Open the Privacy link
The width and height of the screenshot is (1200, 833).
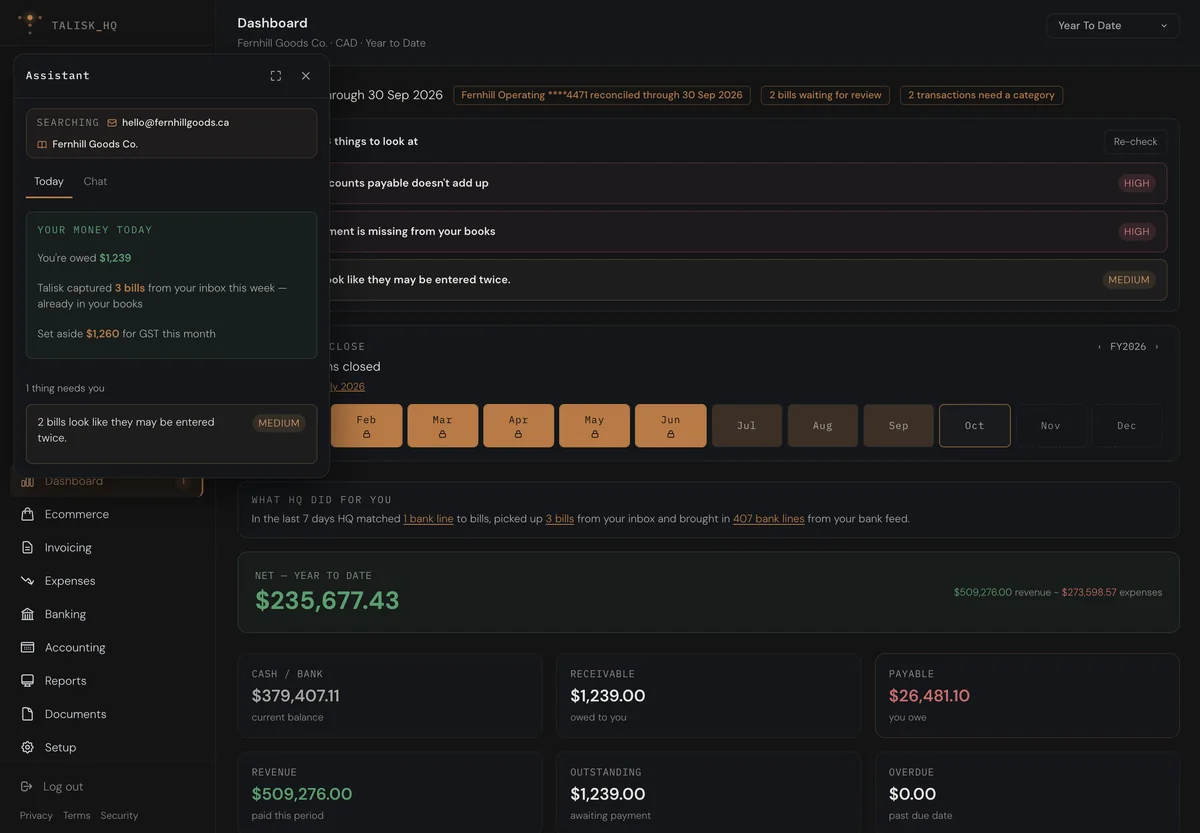click(36, 816)
